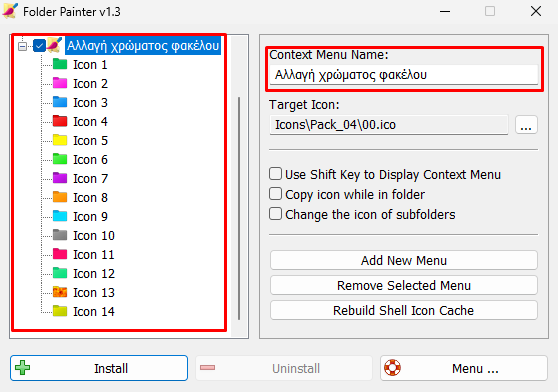Click the Install button
Screen dimensions: 558x392
(x=99, y=368)
